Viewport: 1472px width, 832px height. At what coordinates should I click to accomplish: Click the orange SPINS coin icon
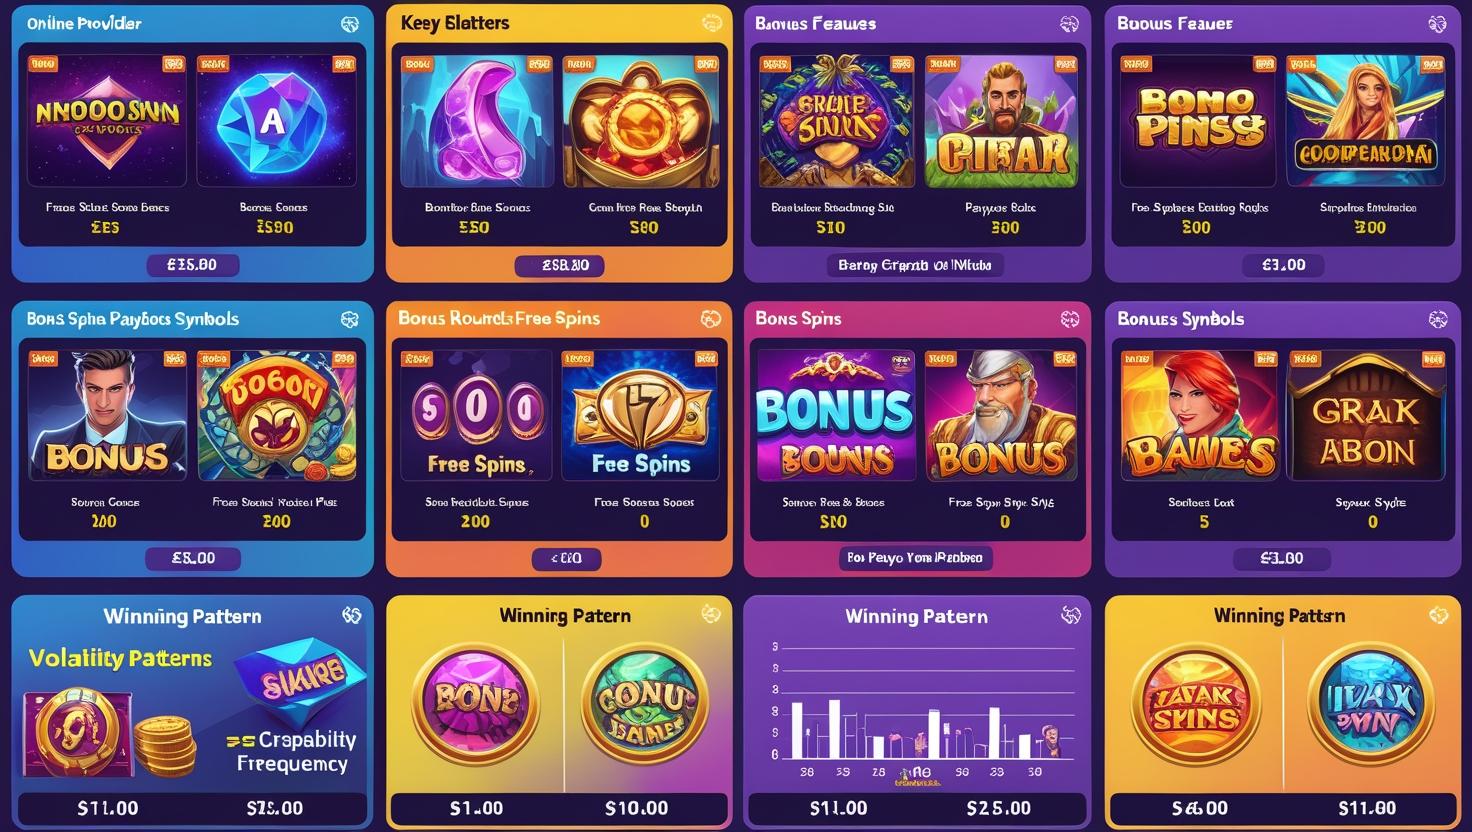[x=1196, y=705]
